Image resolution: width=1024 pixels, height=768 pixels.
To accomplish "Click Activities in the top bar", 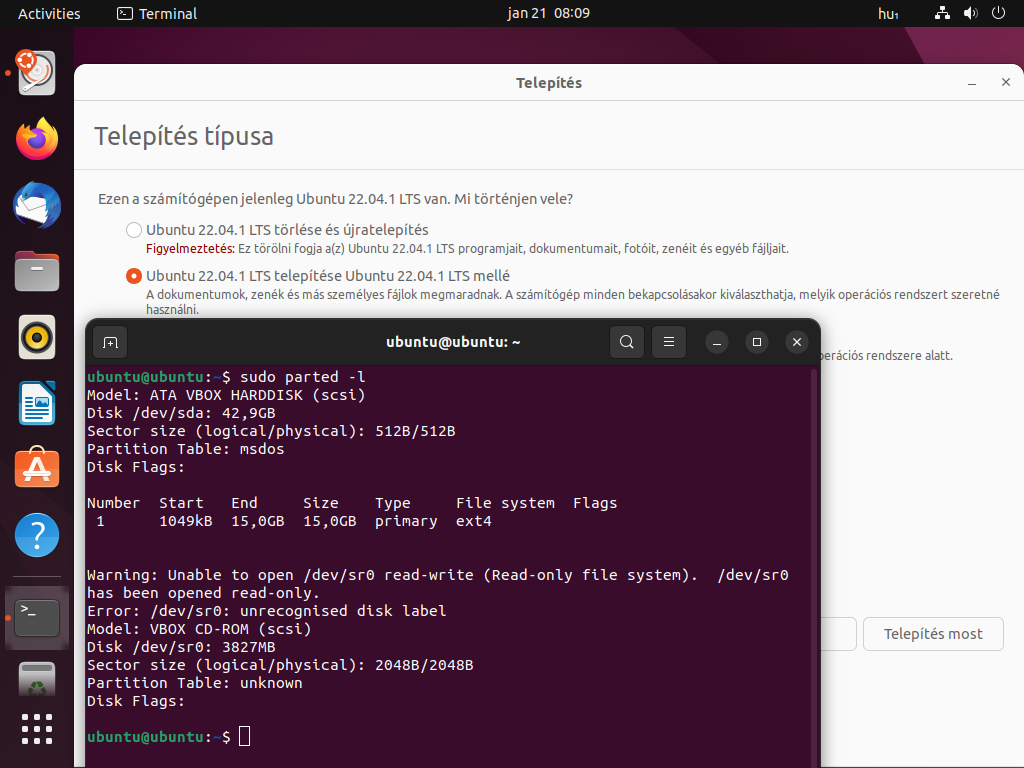I will pos(49,14).
